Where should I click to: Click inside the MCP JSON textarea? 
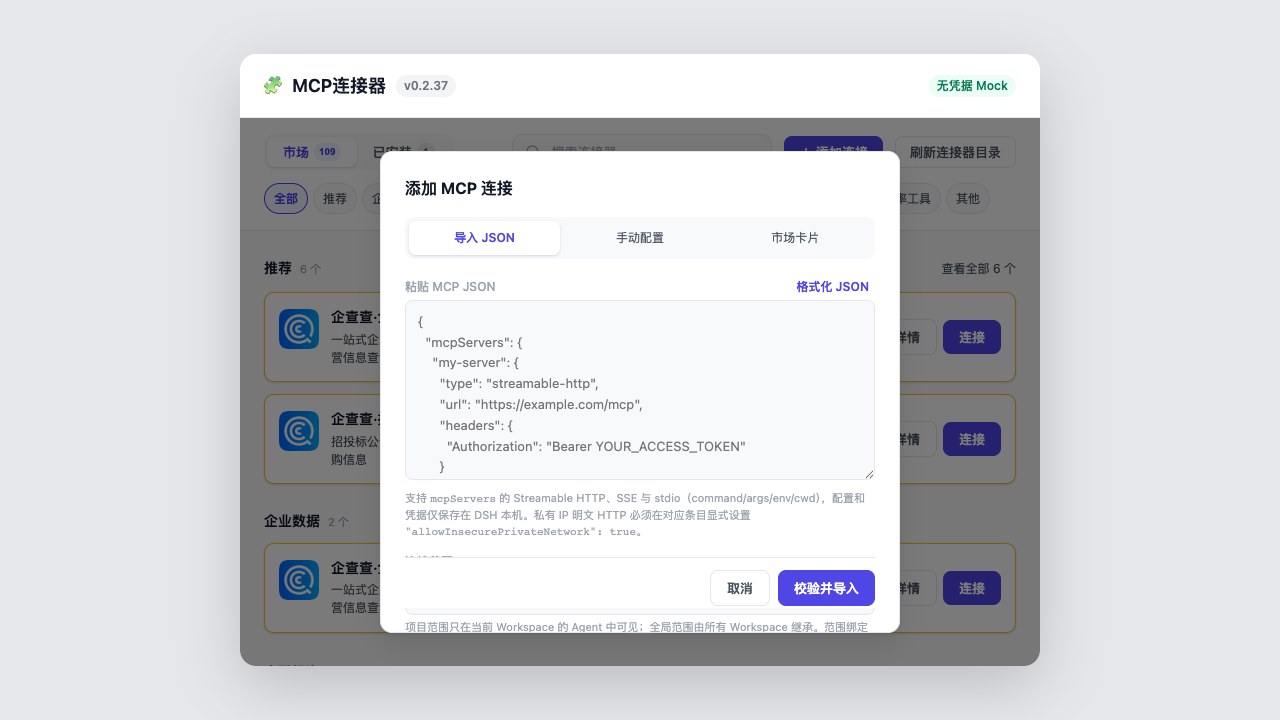[x=640, y=390]
